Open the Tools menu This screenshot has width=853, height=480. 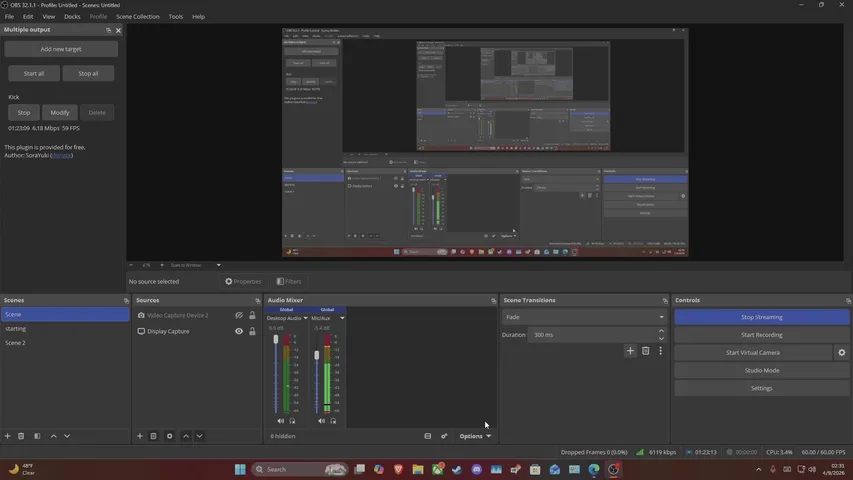point(176,16)
